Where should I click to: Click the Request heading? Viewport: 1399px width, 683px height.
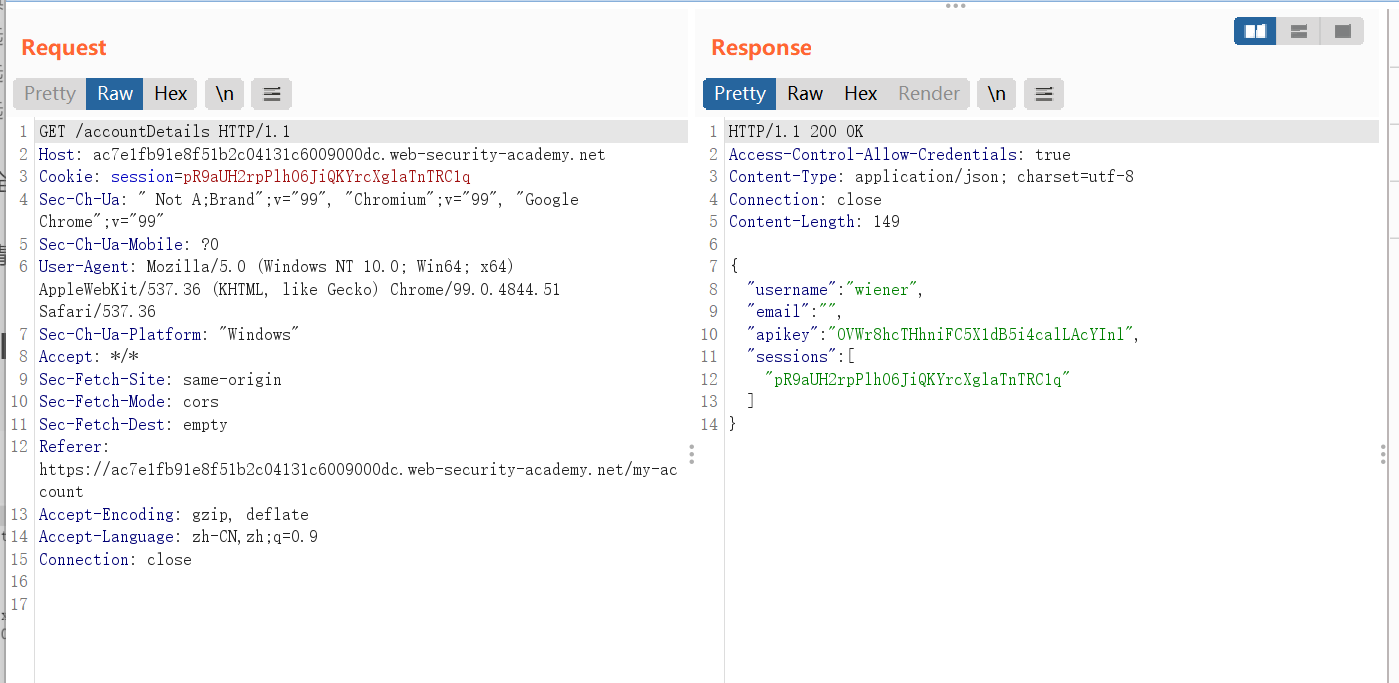pyautogui.click(x=64, y=48)
